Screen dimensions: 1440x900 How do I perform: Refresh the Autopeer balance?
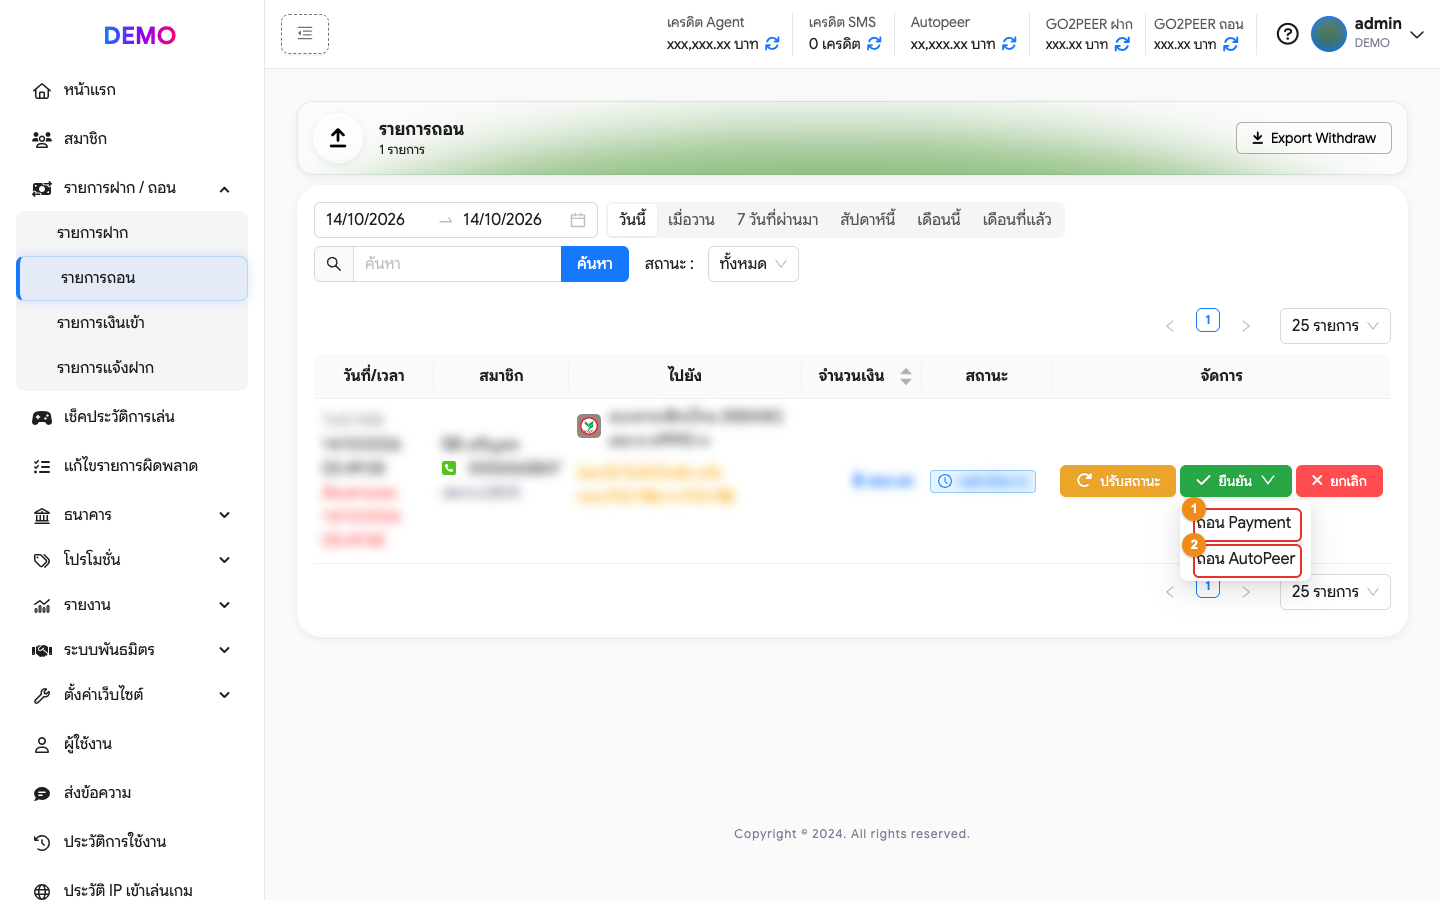[x=1009, y=44]
